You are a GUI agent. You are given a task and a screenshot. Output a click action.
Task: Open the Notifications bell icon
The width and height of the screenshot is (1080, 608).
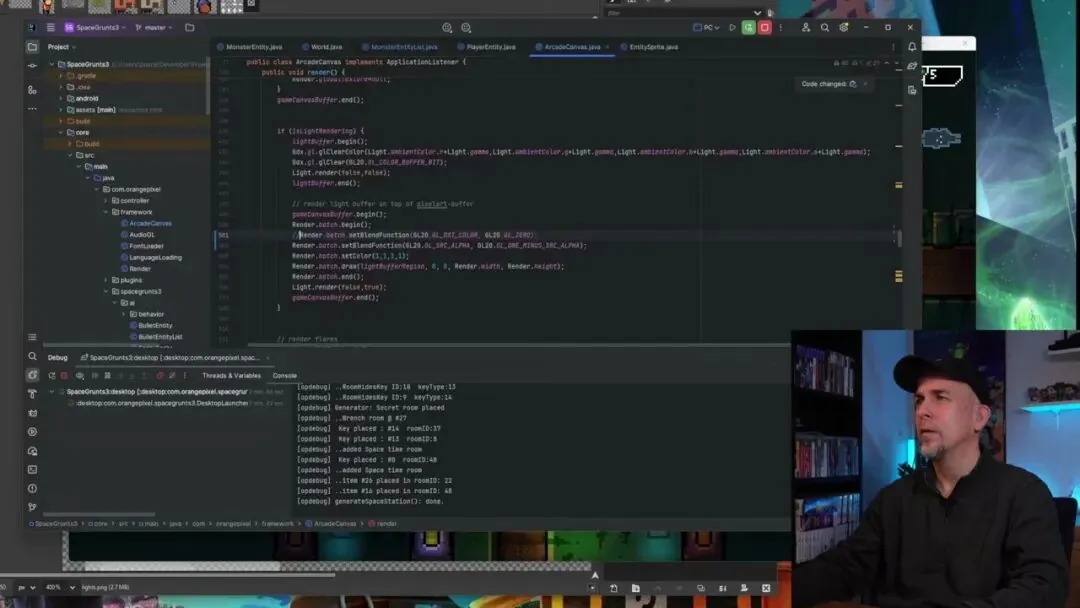click(x=912, y=47)
